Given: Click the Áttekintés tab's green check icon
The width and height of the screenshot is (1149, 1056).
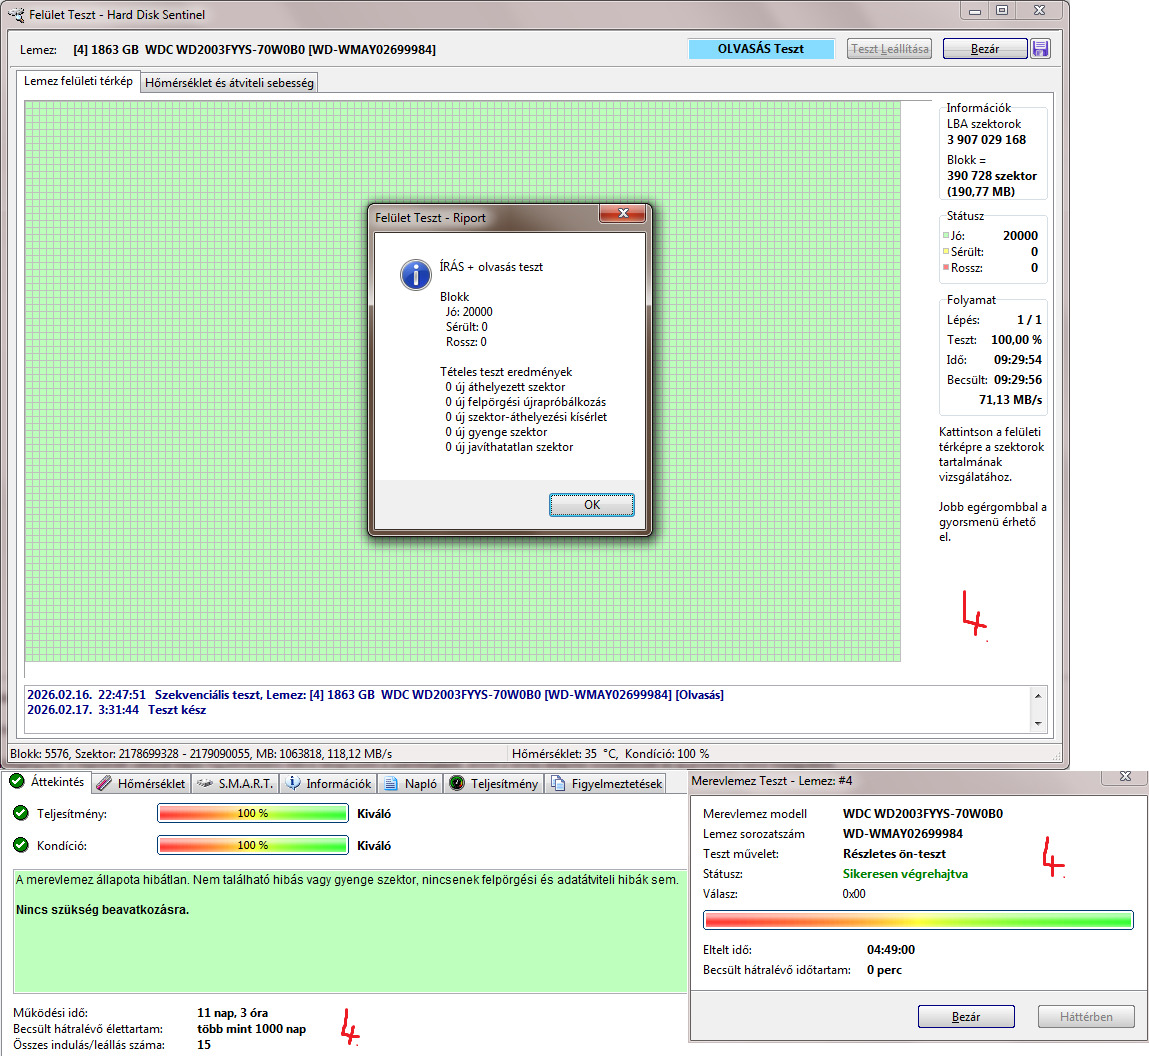Looking at the screenshot, I should pos(17,781).
